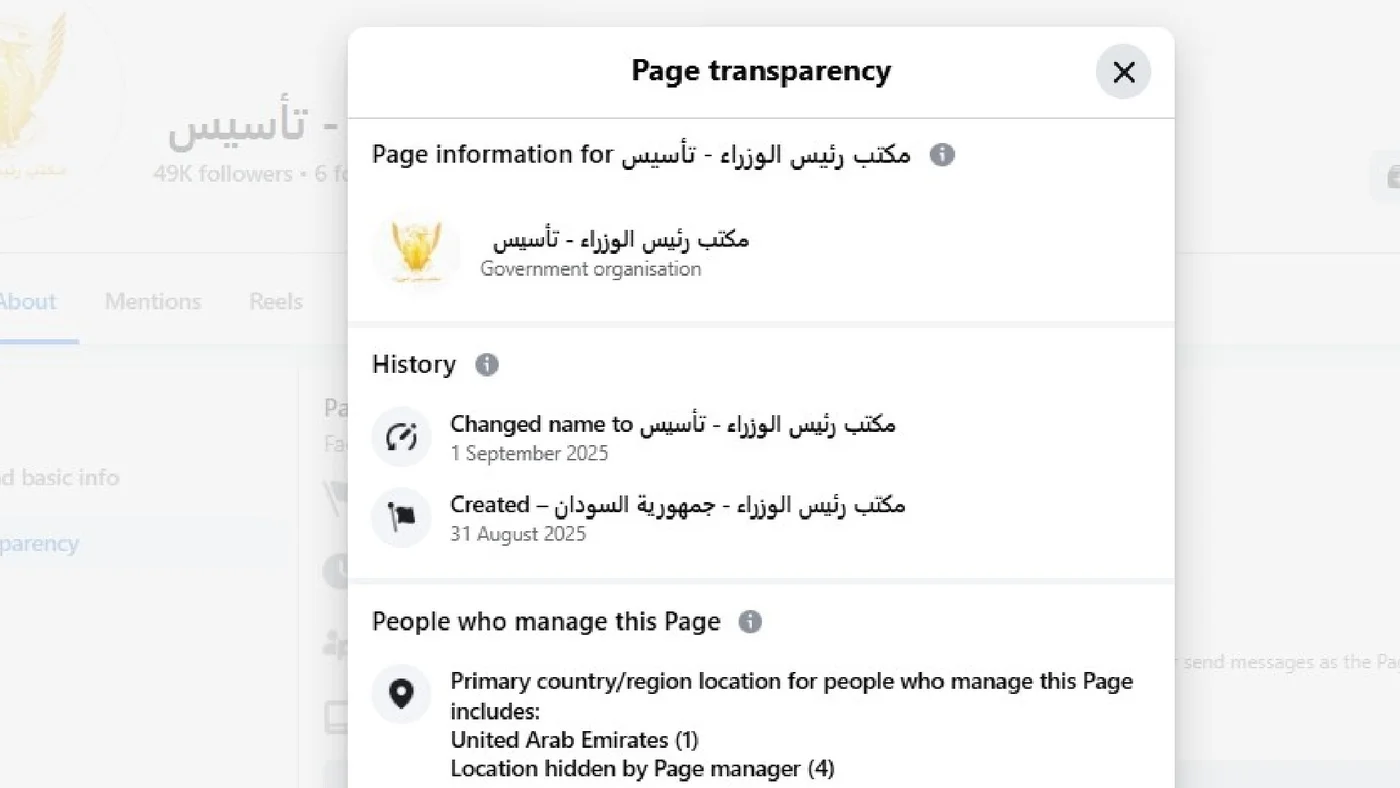Screen dimensions: 1400x788
Task: Select the name-change gauge icon in History
Action: [401, 436]
